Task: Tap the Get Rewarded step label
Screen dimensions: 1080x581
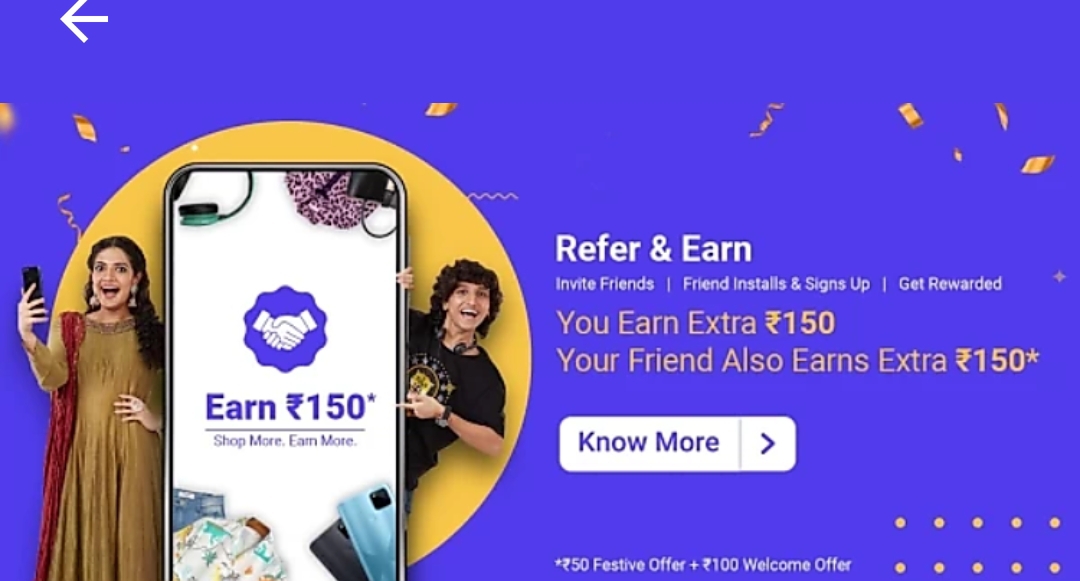Action: (950, 284)
